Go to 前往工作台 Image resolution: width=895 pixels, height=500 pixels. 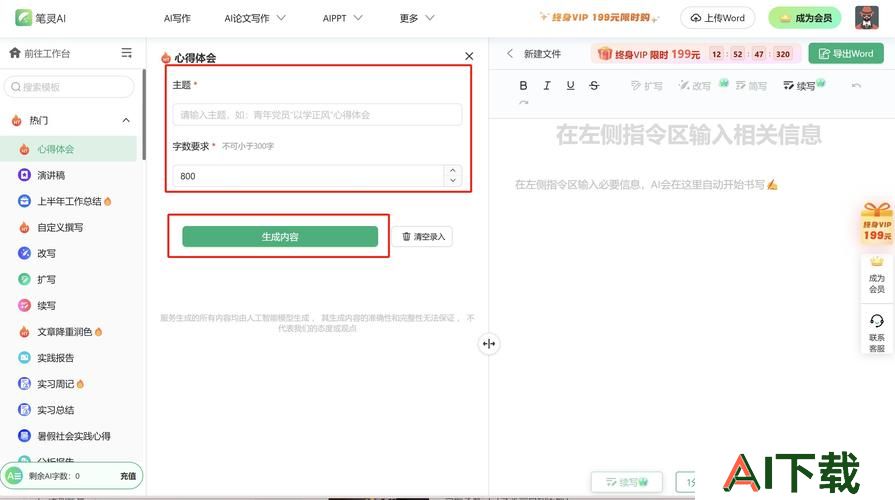40,53
